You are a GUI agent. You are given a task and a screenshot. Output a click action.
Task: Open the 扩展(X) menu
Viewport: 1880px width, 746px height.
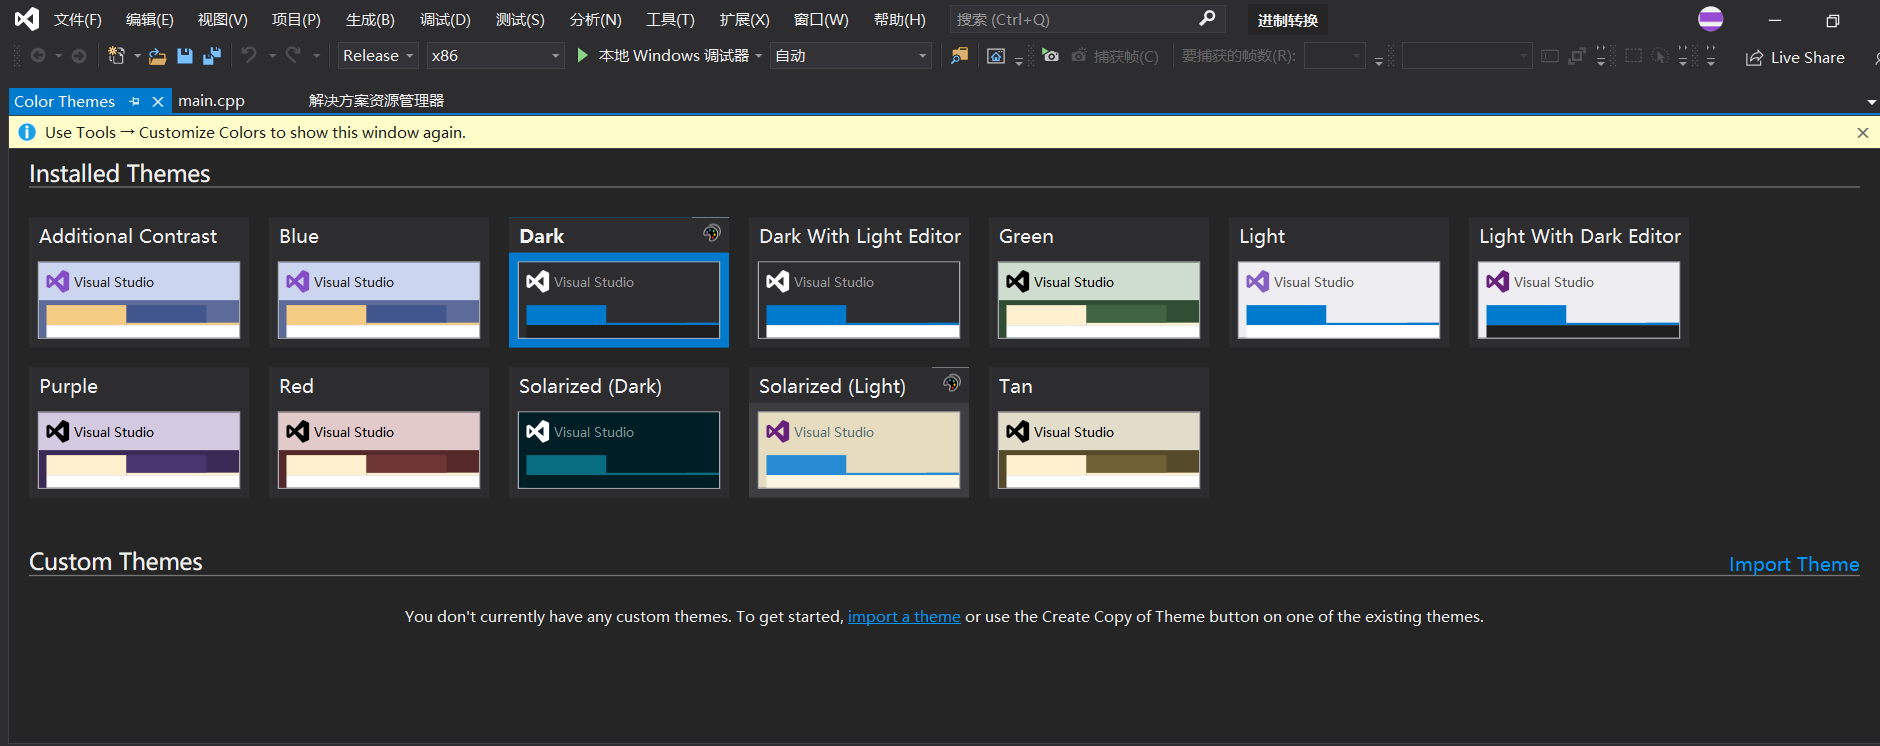coord(744,19)
